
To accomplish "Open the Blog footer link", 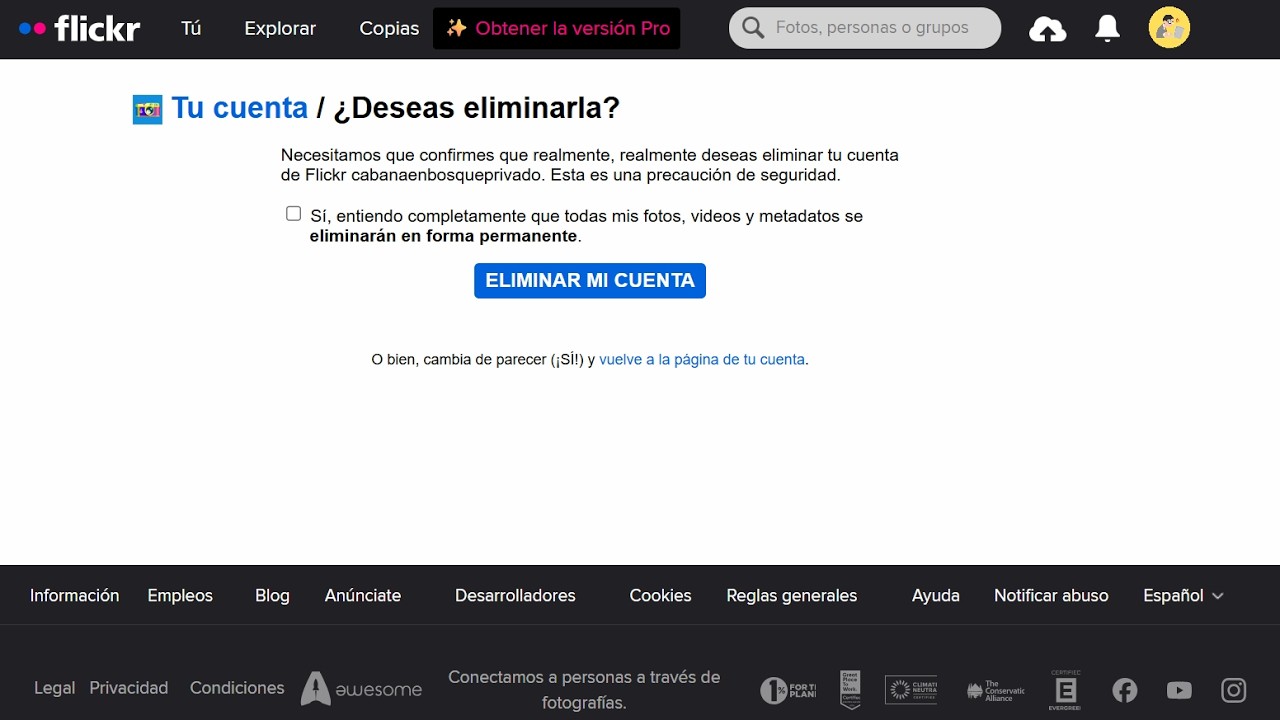I will (272, 596).
